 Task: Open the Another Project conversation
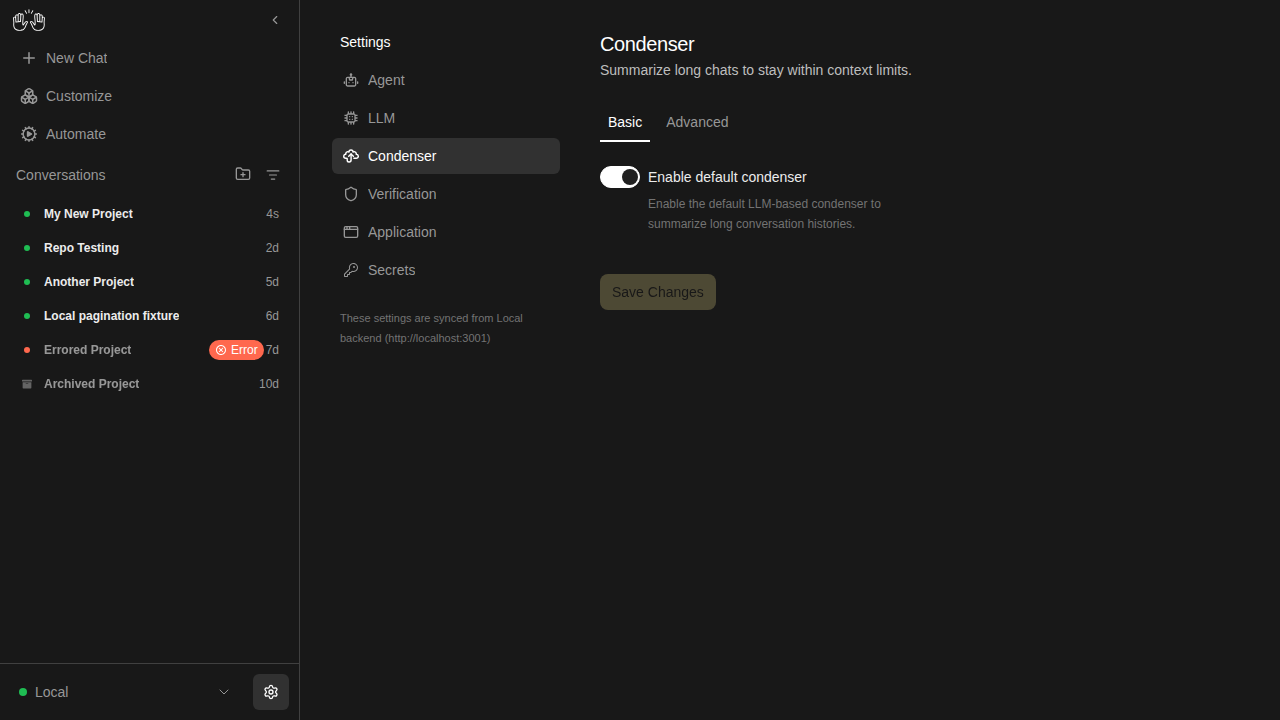click(150, 282)
